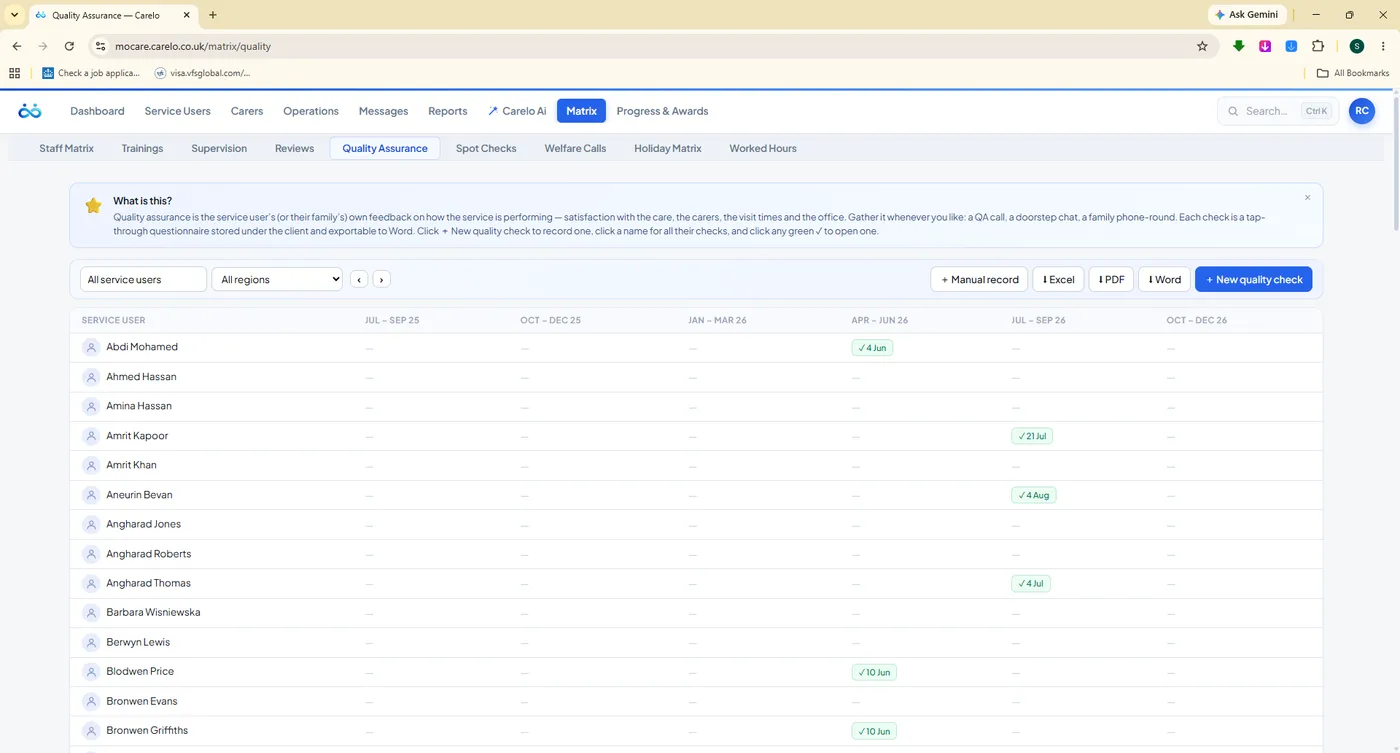This screenshot has width=1400, height=753.
Task: Click the user avatar icon beside Abdi Mohamed
Action: click(91, 348)
